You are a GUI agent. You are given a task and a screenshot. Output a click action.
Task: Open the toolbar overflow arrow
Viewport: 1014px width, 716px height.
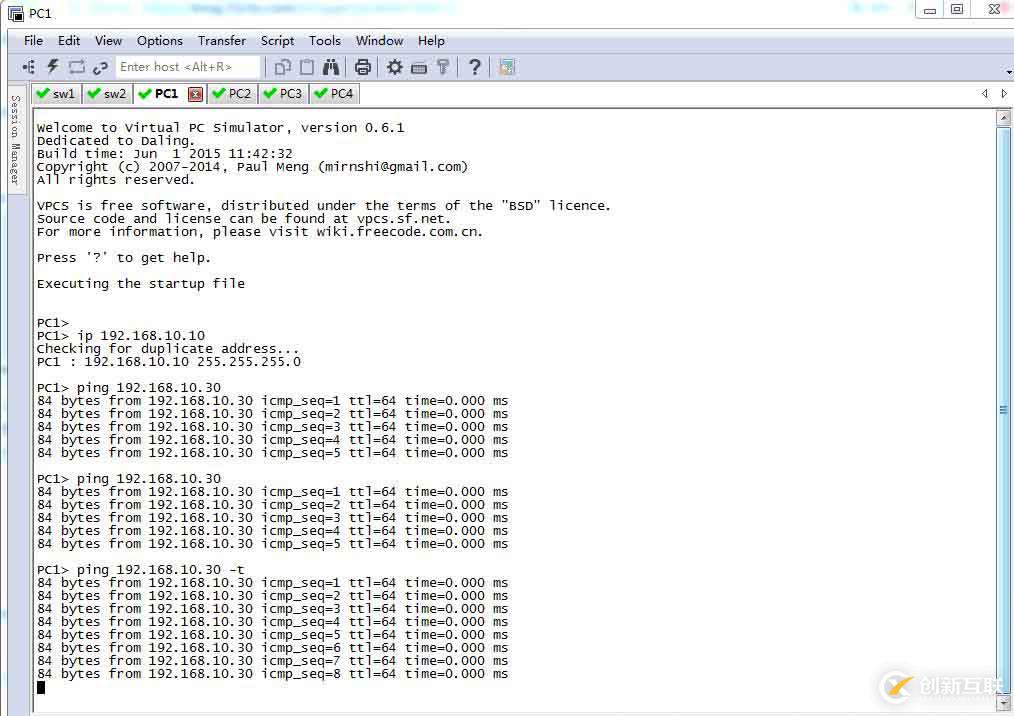1009,71
